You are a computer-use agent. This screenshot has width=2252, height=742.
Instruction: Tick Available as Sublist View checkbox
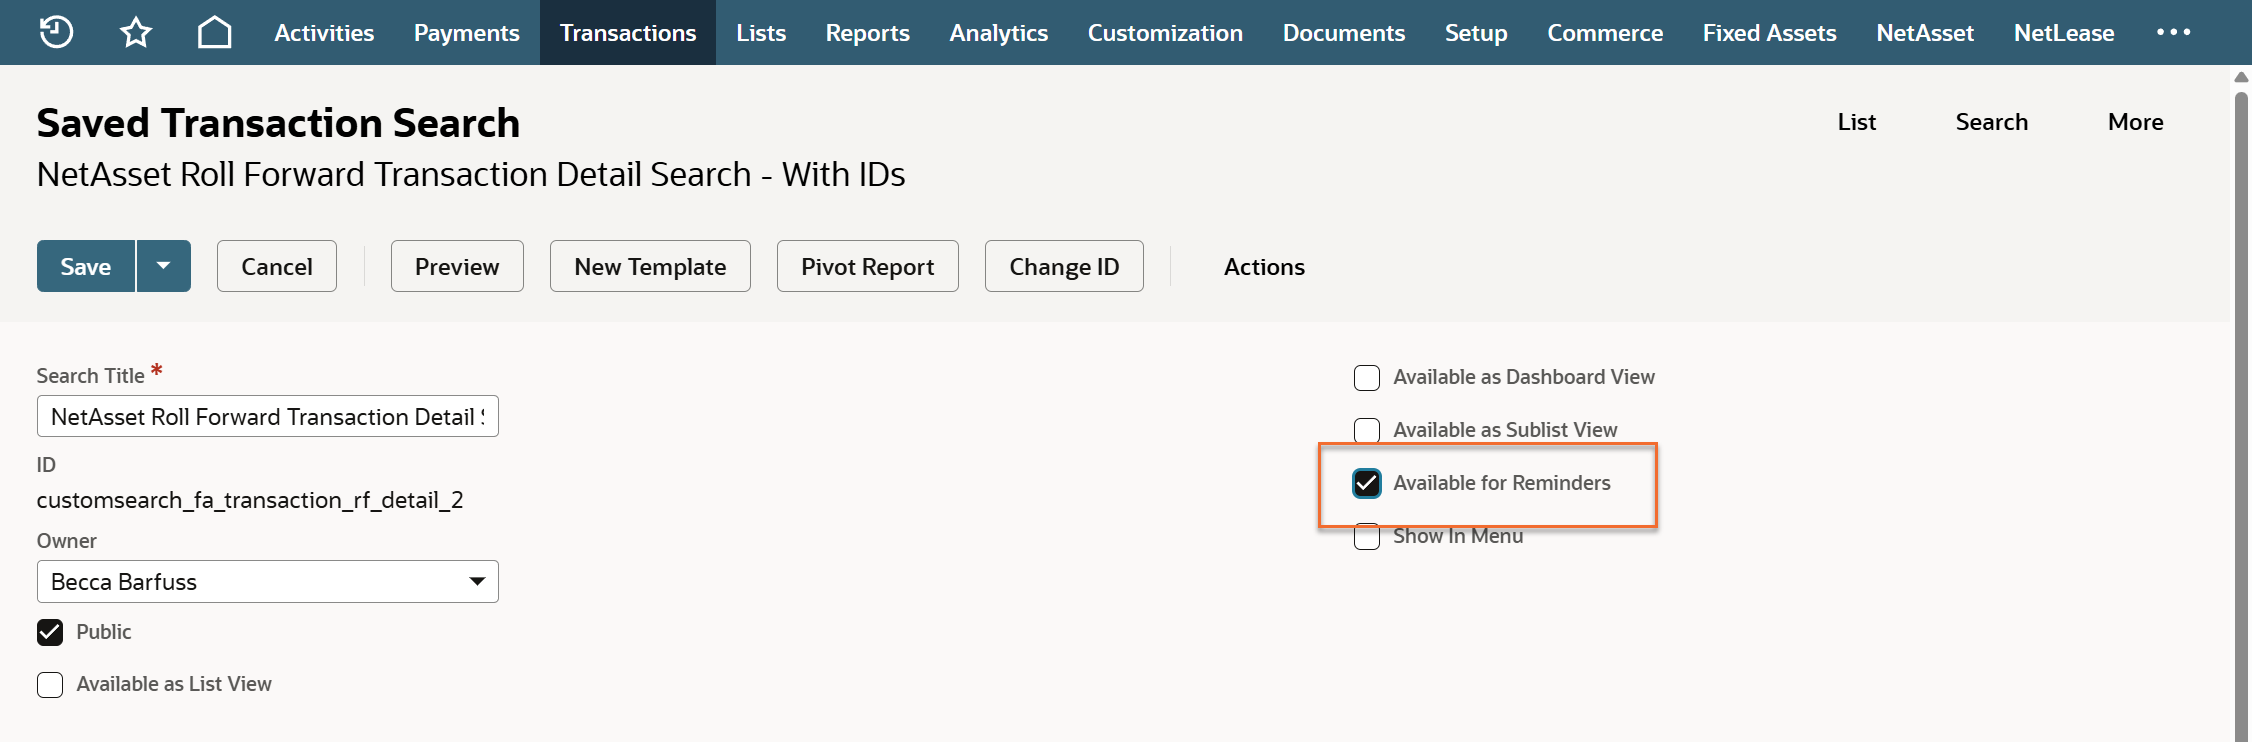(x=1366, y=430)
